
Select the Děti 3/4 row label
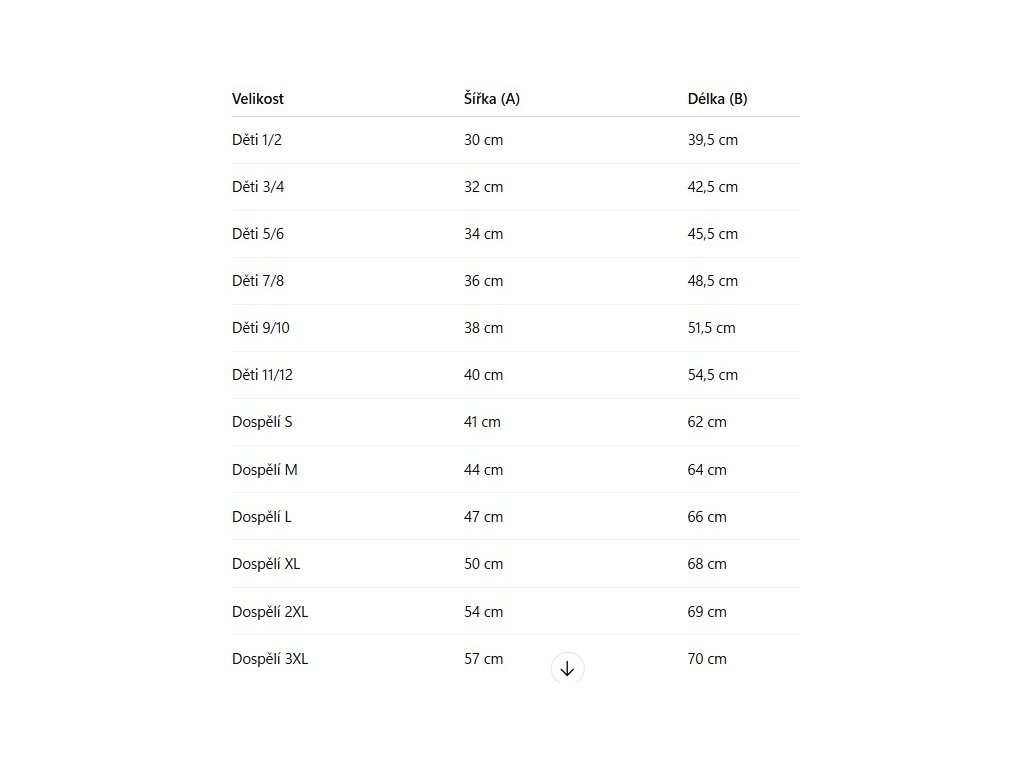click(258, 187)
